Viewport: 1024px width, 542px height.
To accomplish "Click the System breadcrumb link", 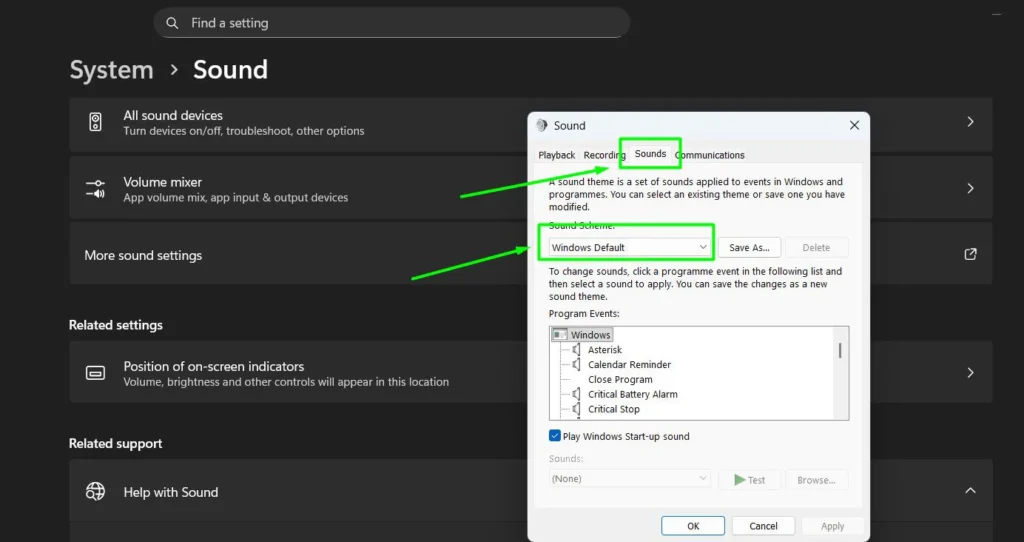I will click(112, 70).
